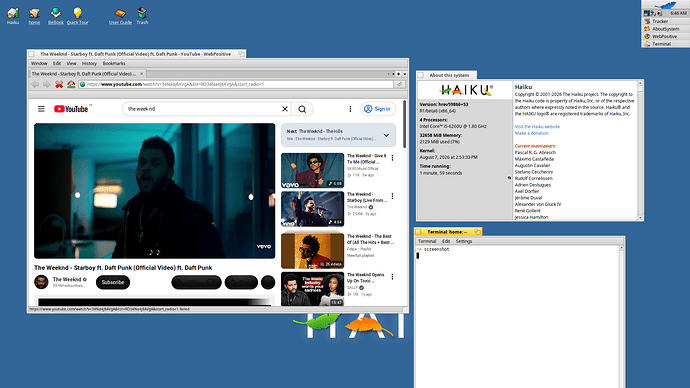690x388 pixels.
Task: Open the Edit menu in Terminal window
Action: click(x=446, y=242)
